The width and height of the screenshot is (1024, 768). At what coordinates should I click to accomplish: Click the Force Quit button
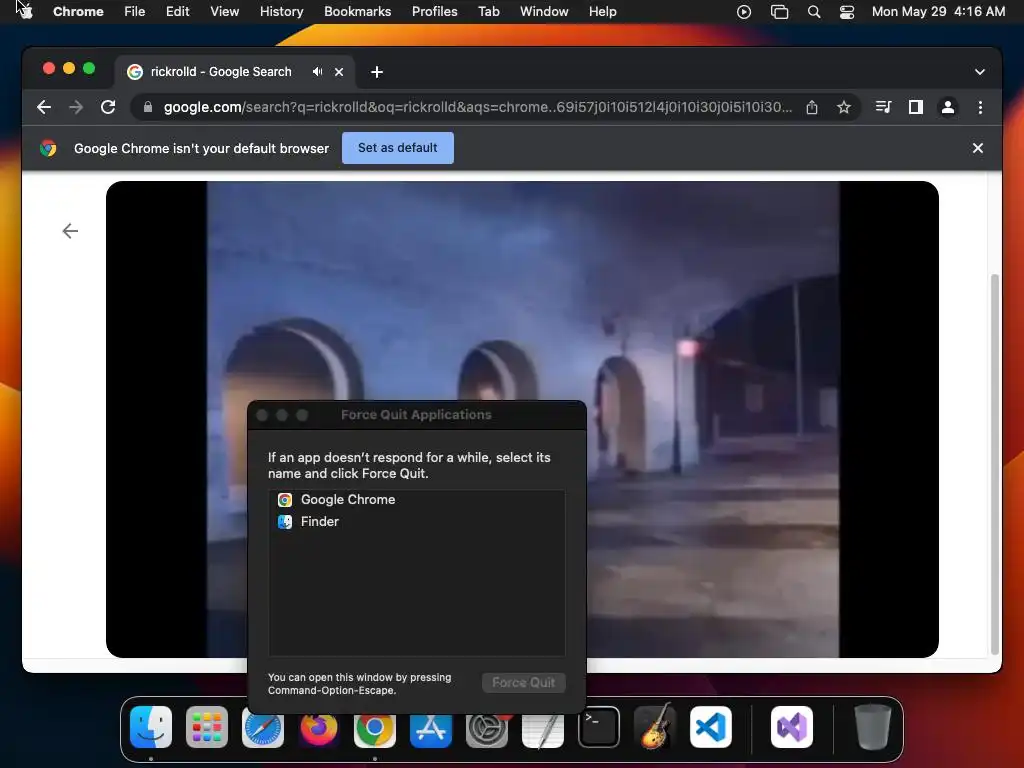tap(524, 682)
